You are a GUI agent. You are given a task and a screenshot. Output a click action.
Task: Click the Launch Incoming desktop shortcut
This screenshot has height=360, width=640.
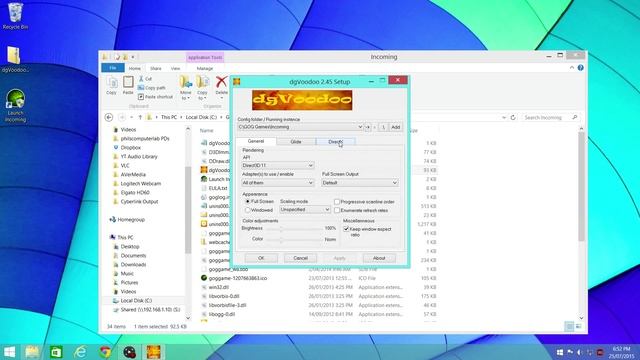16,106
